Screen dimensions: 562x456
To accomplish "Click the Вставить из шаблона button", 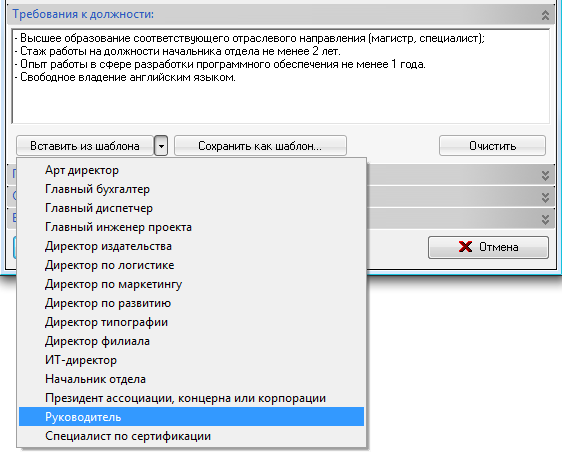I will (85, 146).
